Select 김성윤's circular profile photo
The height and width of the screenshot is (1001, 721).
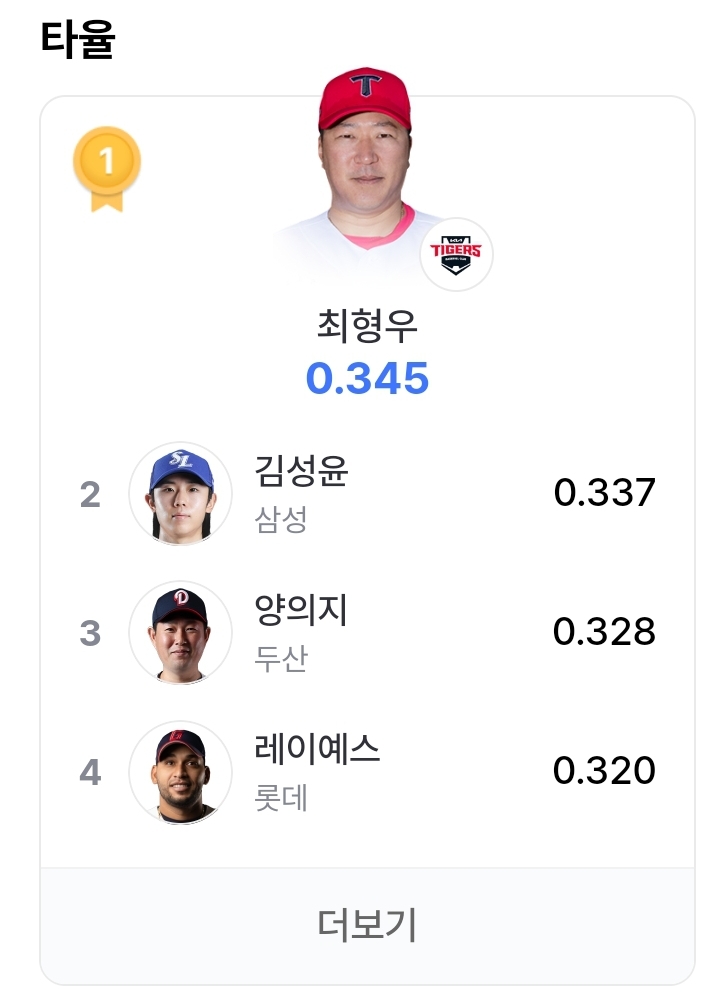pyautogui.click(x=180, y=493)
